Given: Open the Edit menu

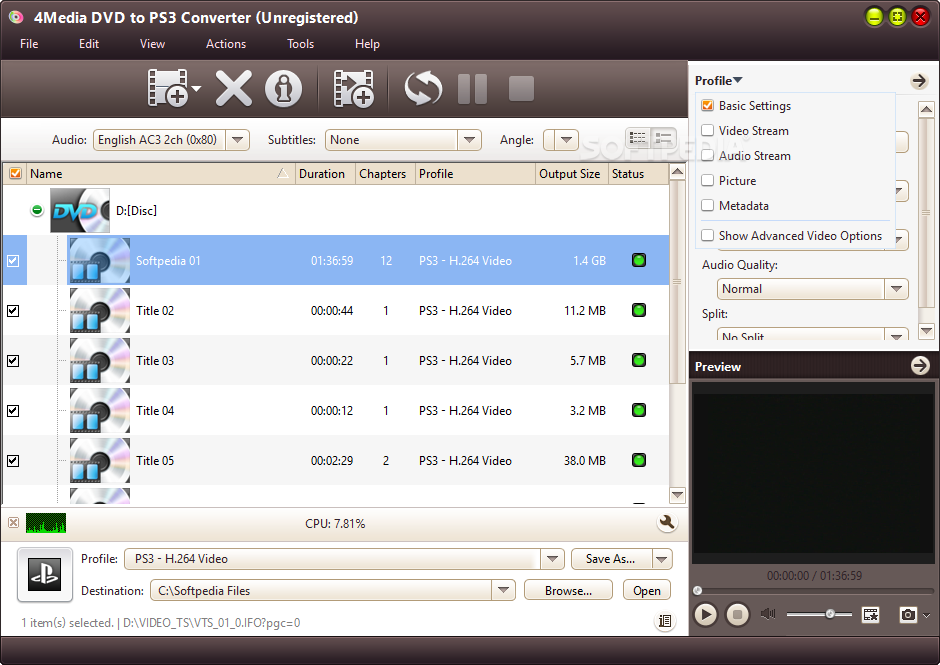Looking at the screenshot, I should coord(89,44).
